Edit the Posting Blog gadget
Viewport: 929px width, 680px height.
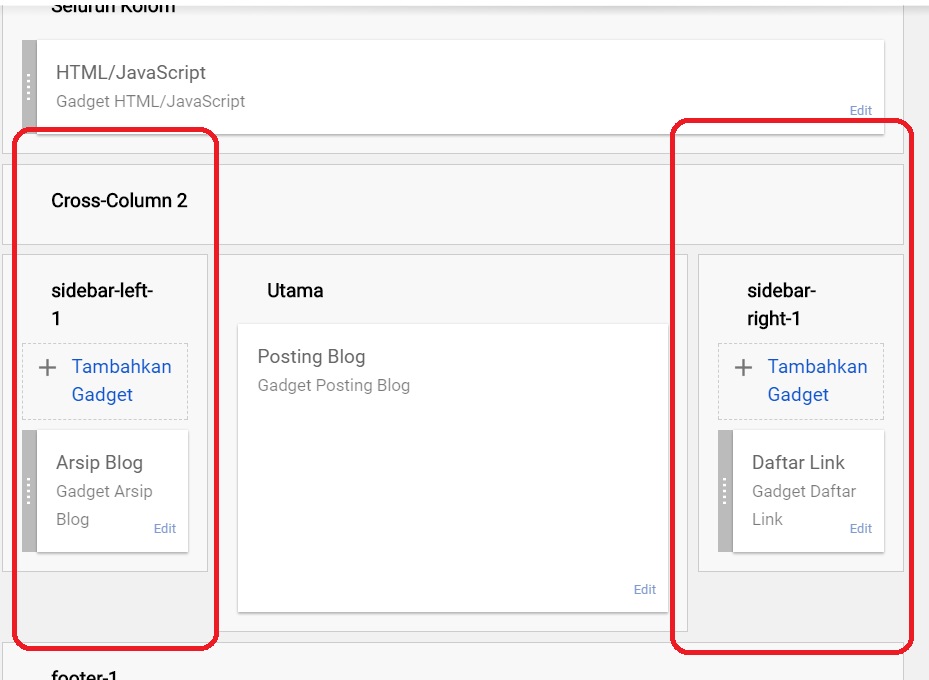point(645,590)
